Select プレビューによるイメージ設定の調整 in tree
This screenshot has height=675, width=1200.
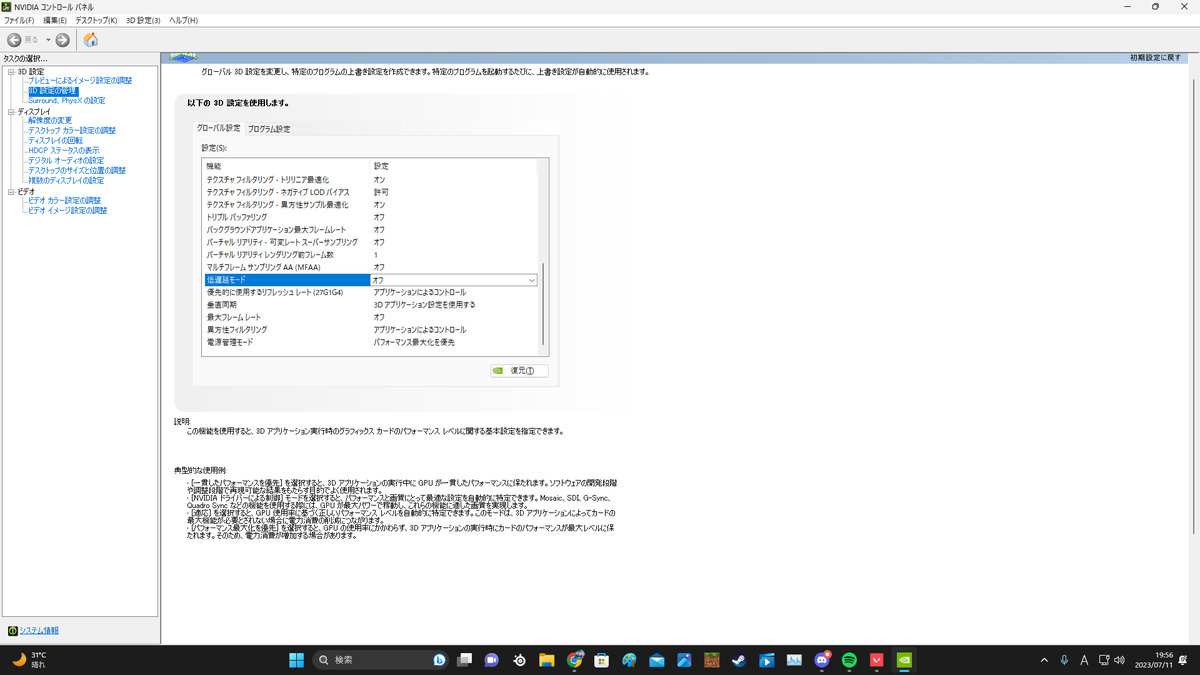pos(80,81)
